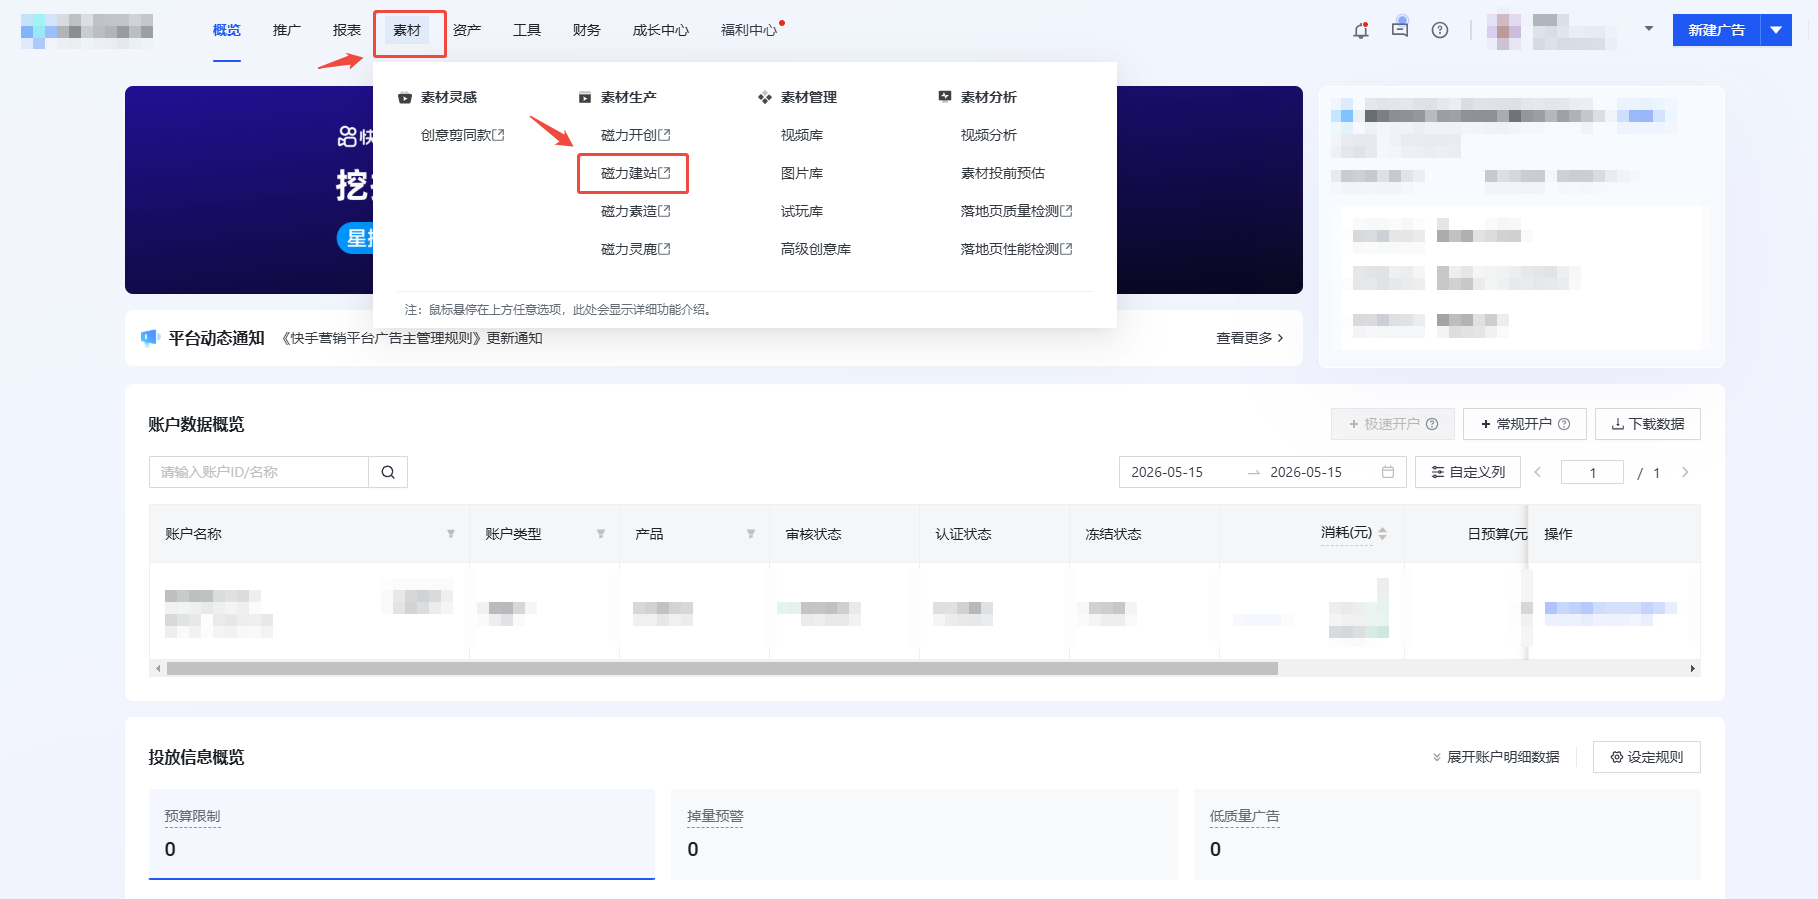Select the 低质量广告 card
Image resolution: width=1818 pixels, height=899 pixels.
pos(1447,834)
